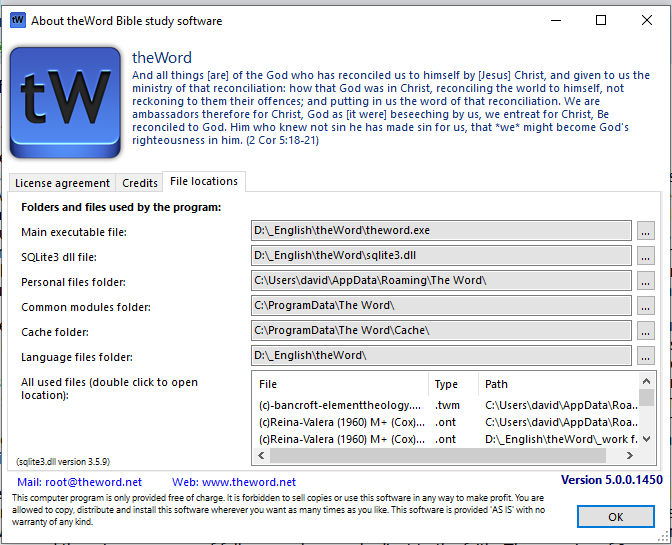Click the sqlite3.dll version 3.5.9 note
The height and width of the screenshot is (545, 672).
click(63, 462)
